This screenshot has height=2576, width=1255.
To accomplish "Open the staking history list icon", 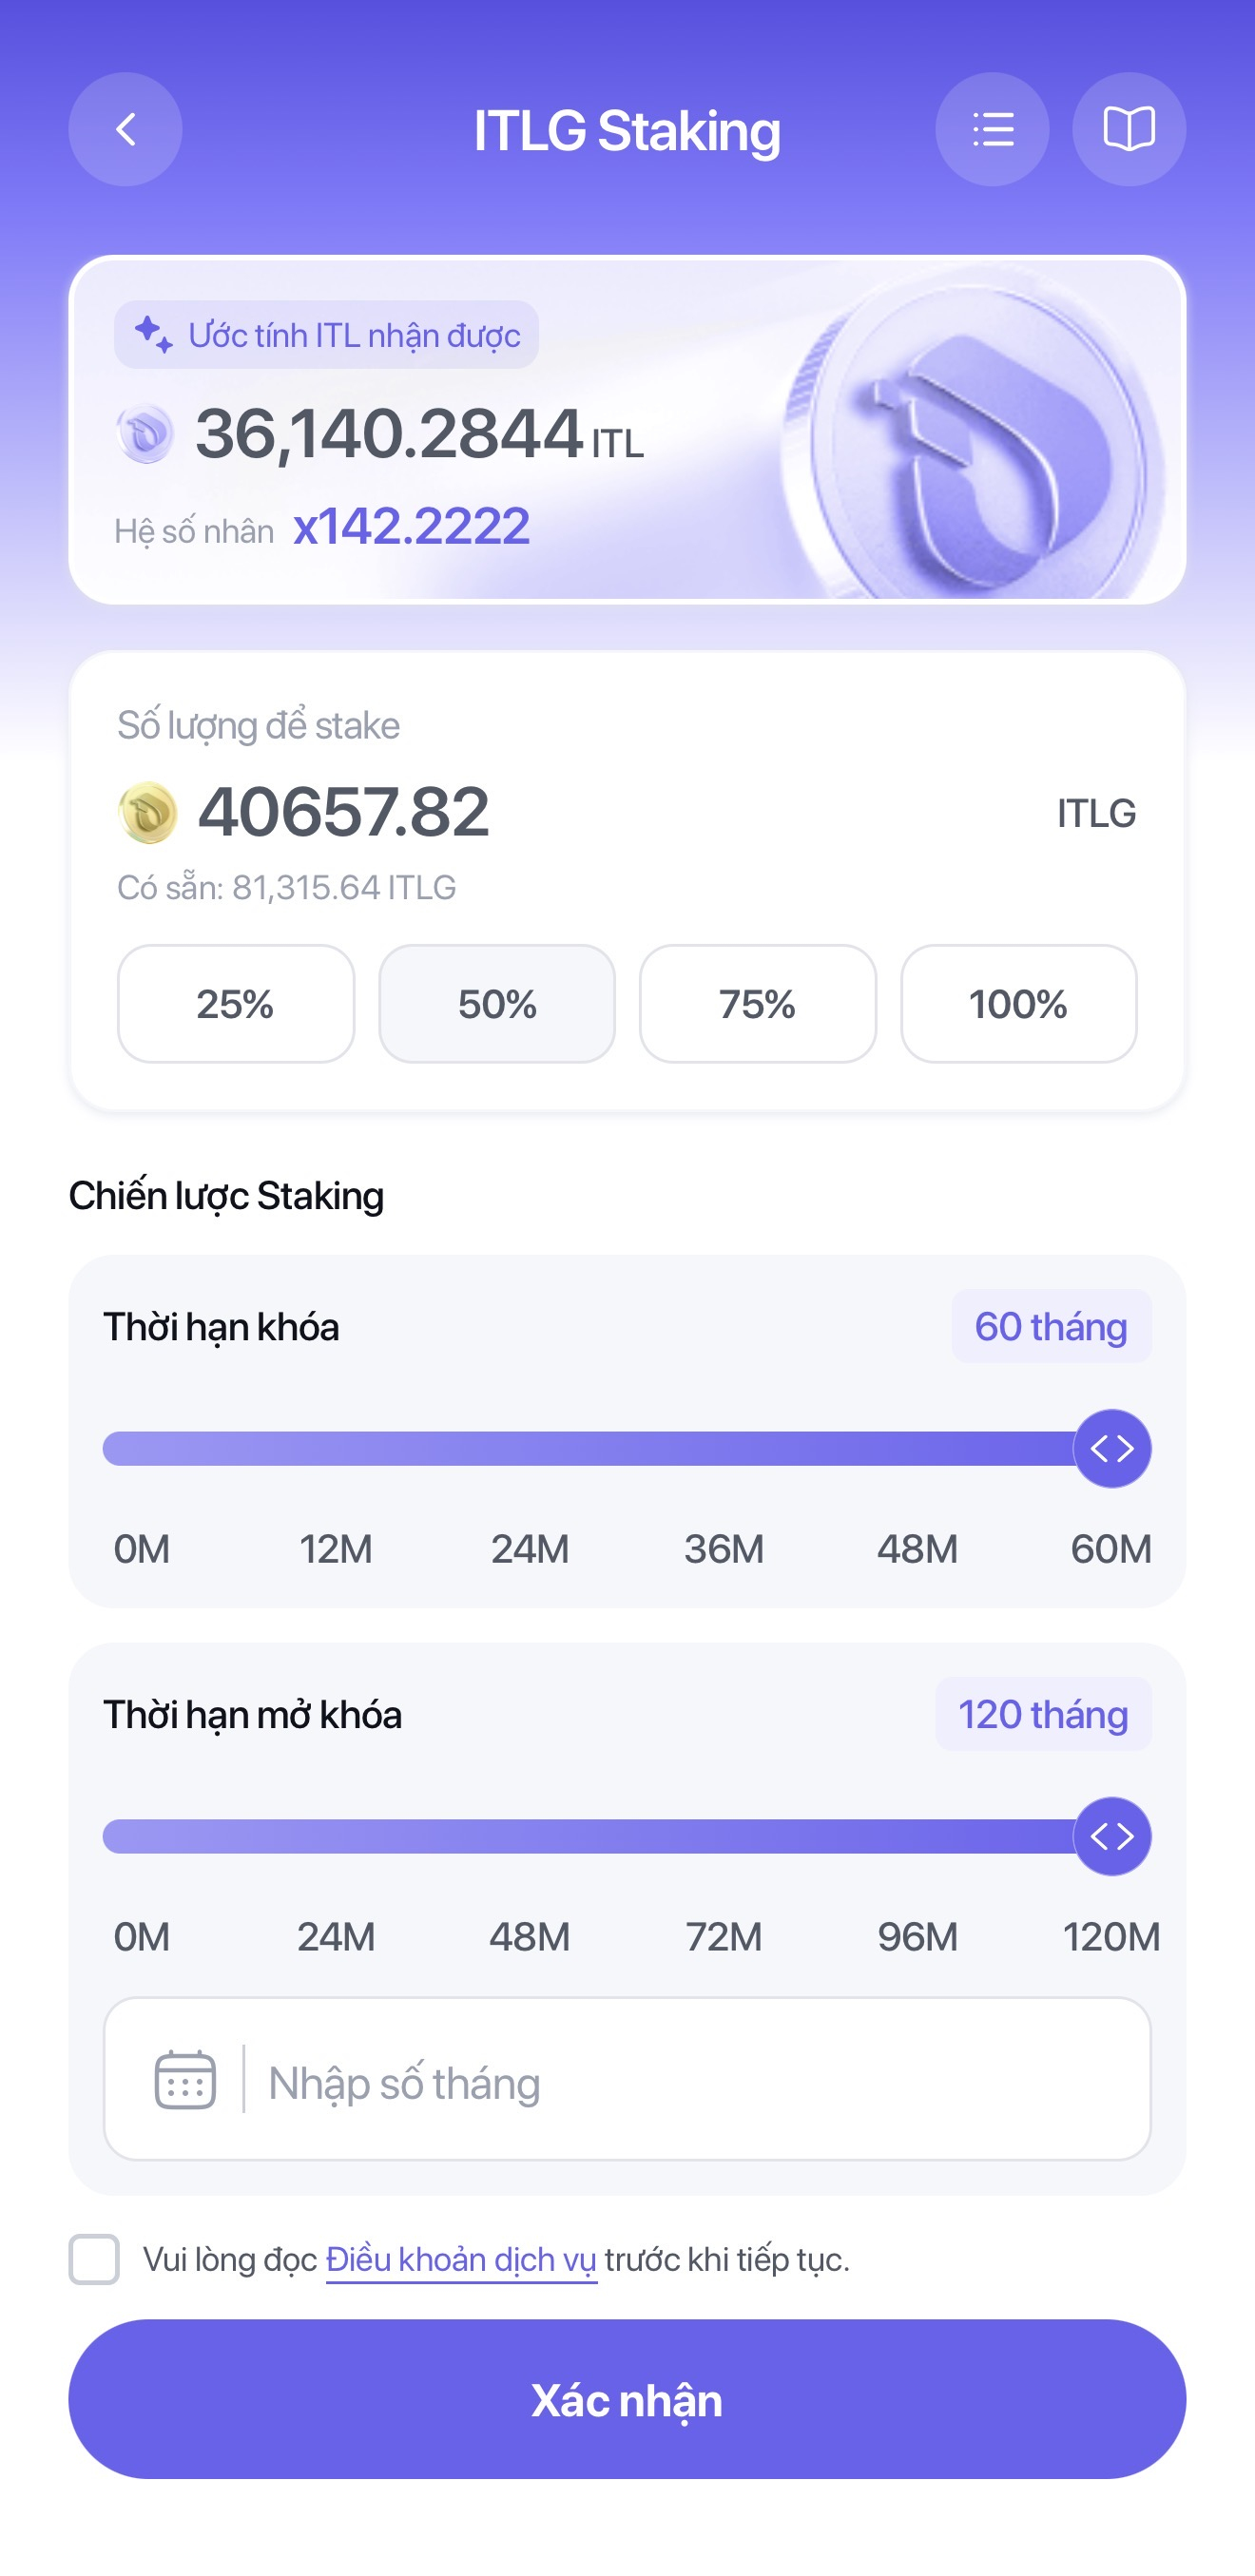I will pos(992,129).
